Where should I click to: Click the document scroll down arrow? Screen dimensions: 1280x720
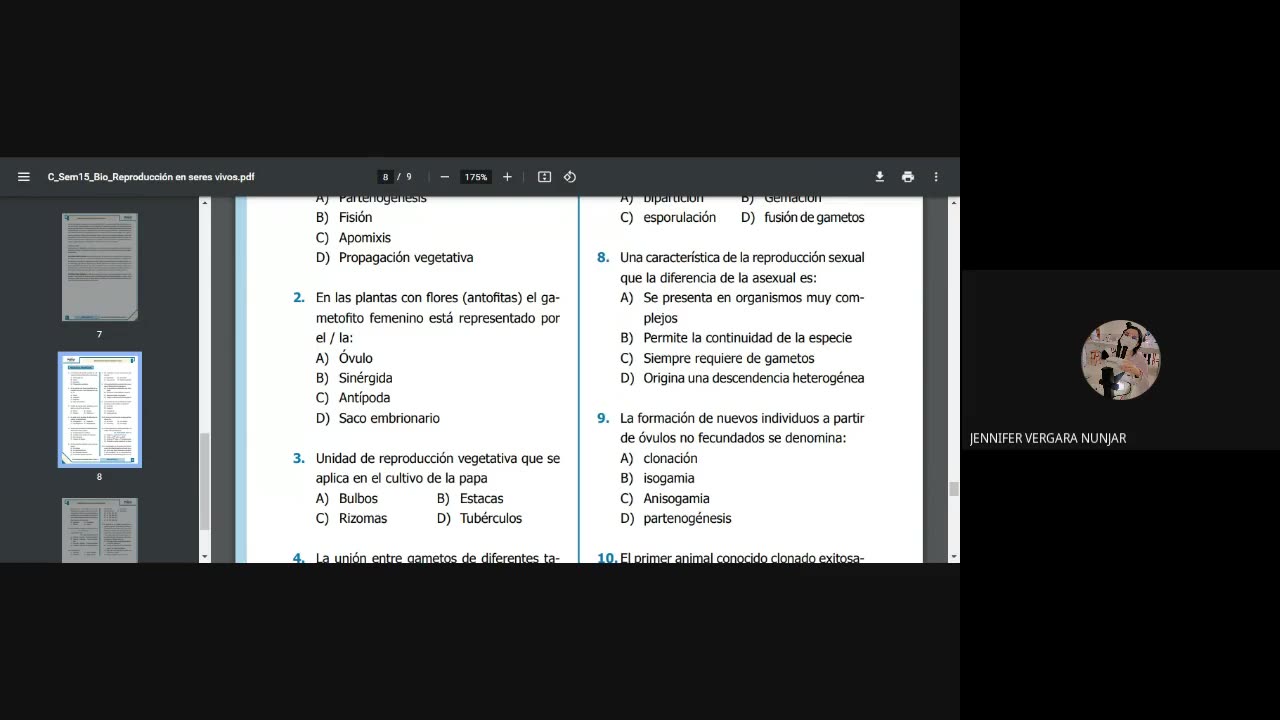click(953, 557)
